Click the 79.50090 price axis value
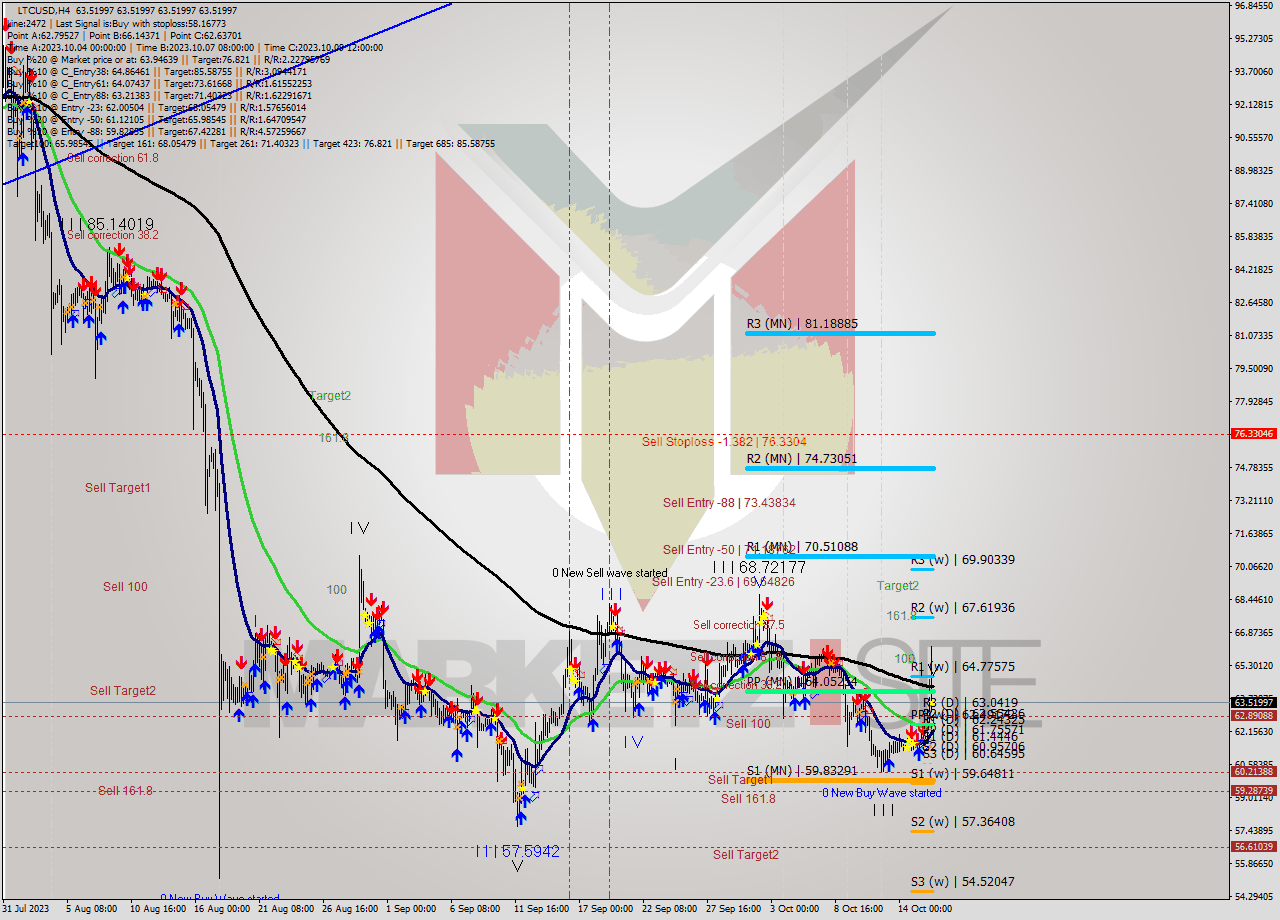 point(1253,369)
